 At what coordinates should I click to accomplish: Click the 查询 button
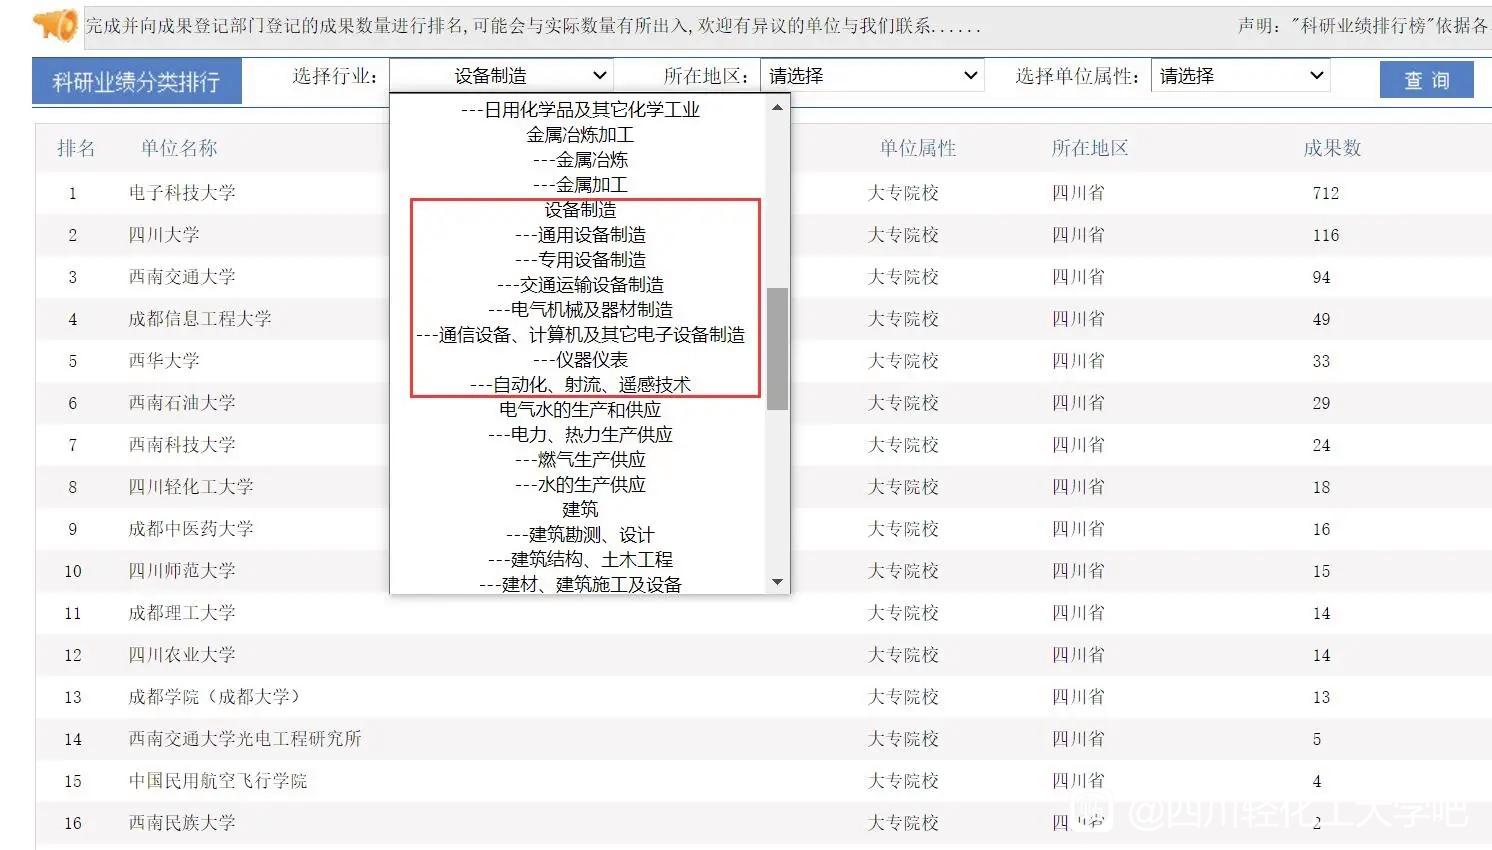[x=1426, y=80]
